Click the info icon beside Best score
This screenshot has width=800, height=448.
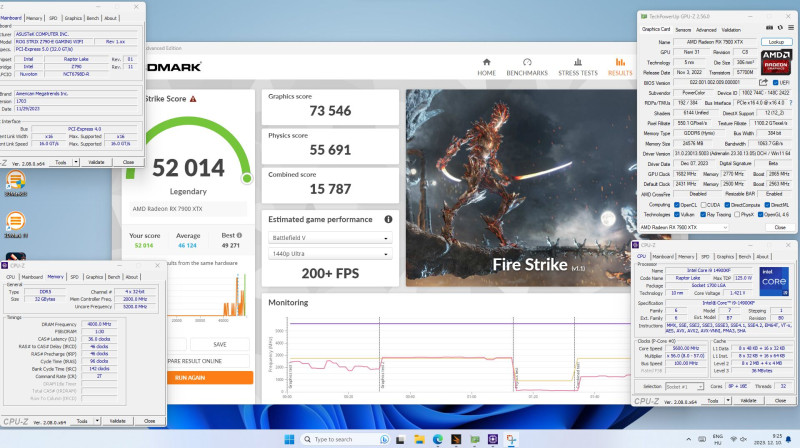pyautogui.click(x=239, y=235)
